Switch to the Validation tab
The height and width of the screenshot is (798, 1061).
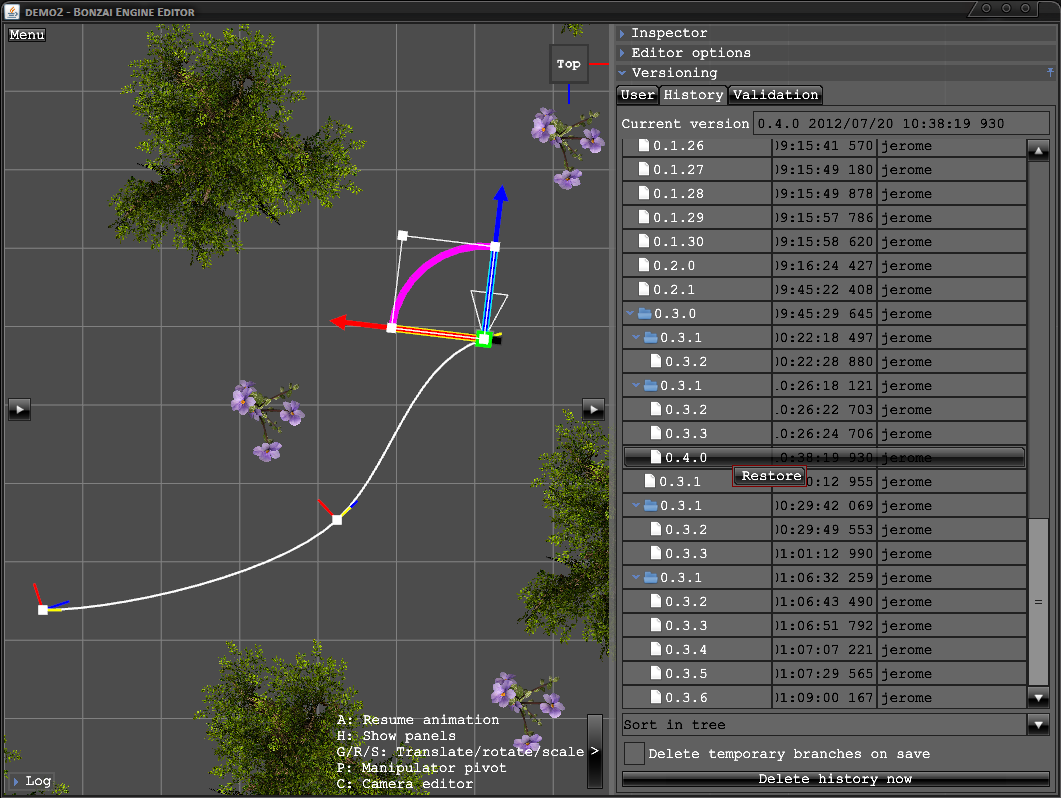pyautogui.click(x=775, y=95)
